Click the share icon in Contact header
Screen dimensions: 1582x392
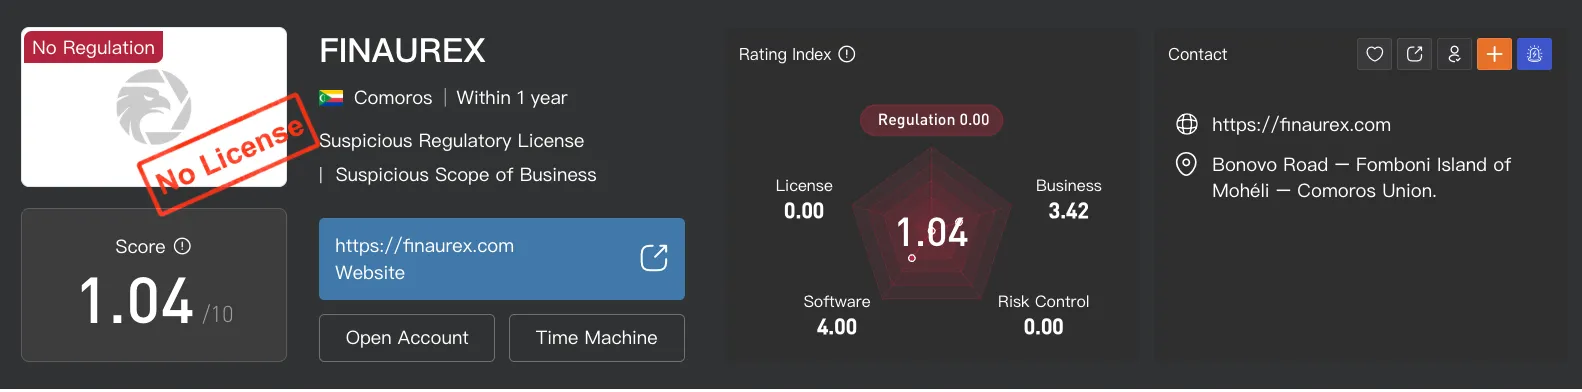point(1414,54)
